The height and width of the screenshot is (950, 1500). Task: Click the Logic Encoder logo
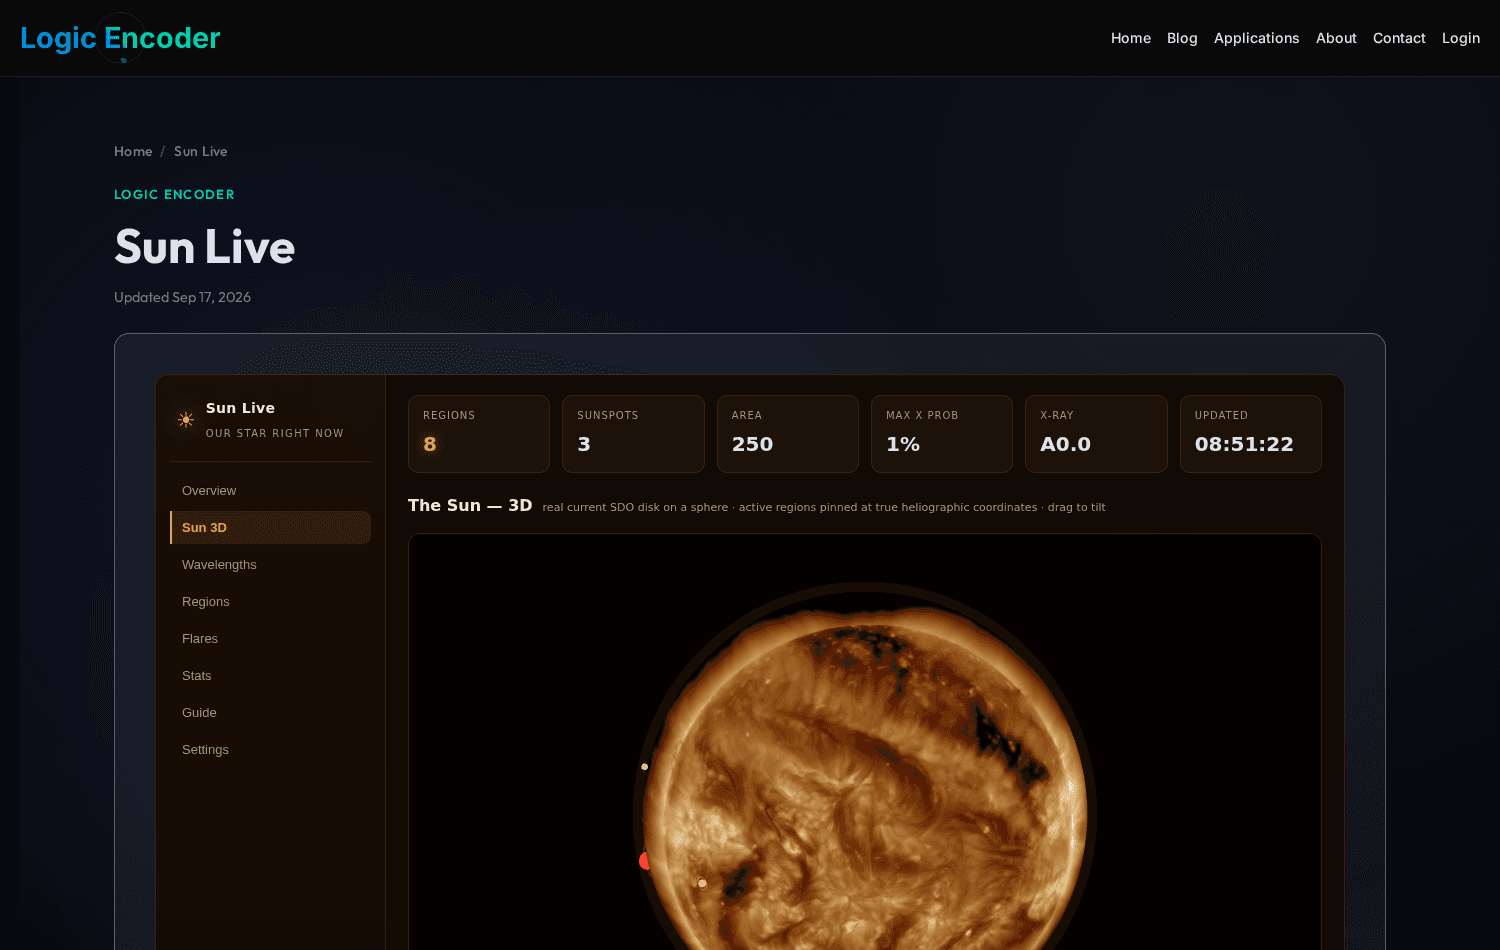pyautogui.click(x=120, y=38)
